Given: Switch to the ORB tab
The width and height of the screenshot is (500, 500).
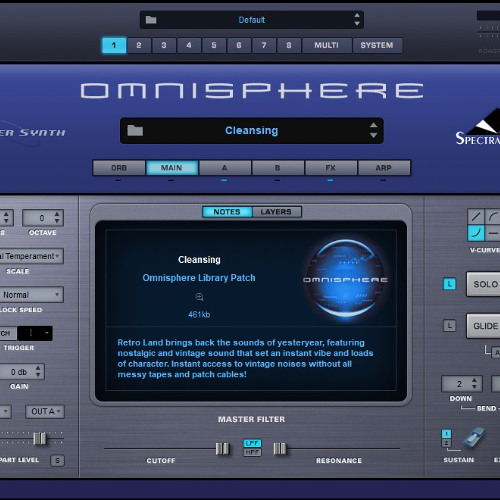Looking at the screenshot, I should pos(119,168).
